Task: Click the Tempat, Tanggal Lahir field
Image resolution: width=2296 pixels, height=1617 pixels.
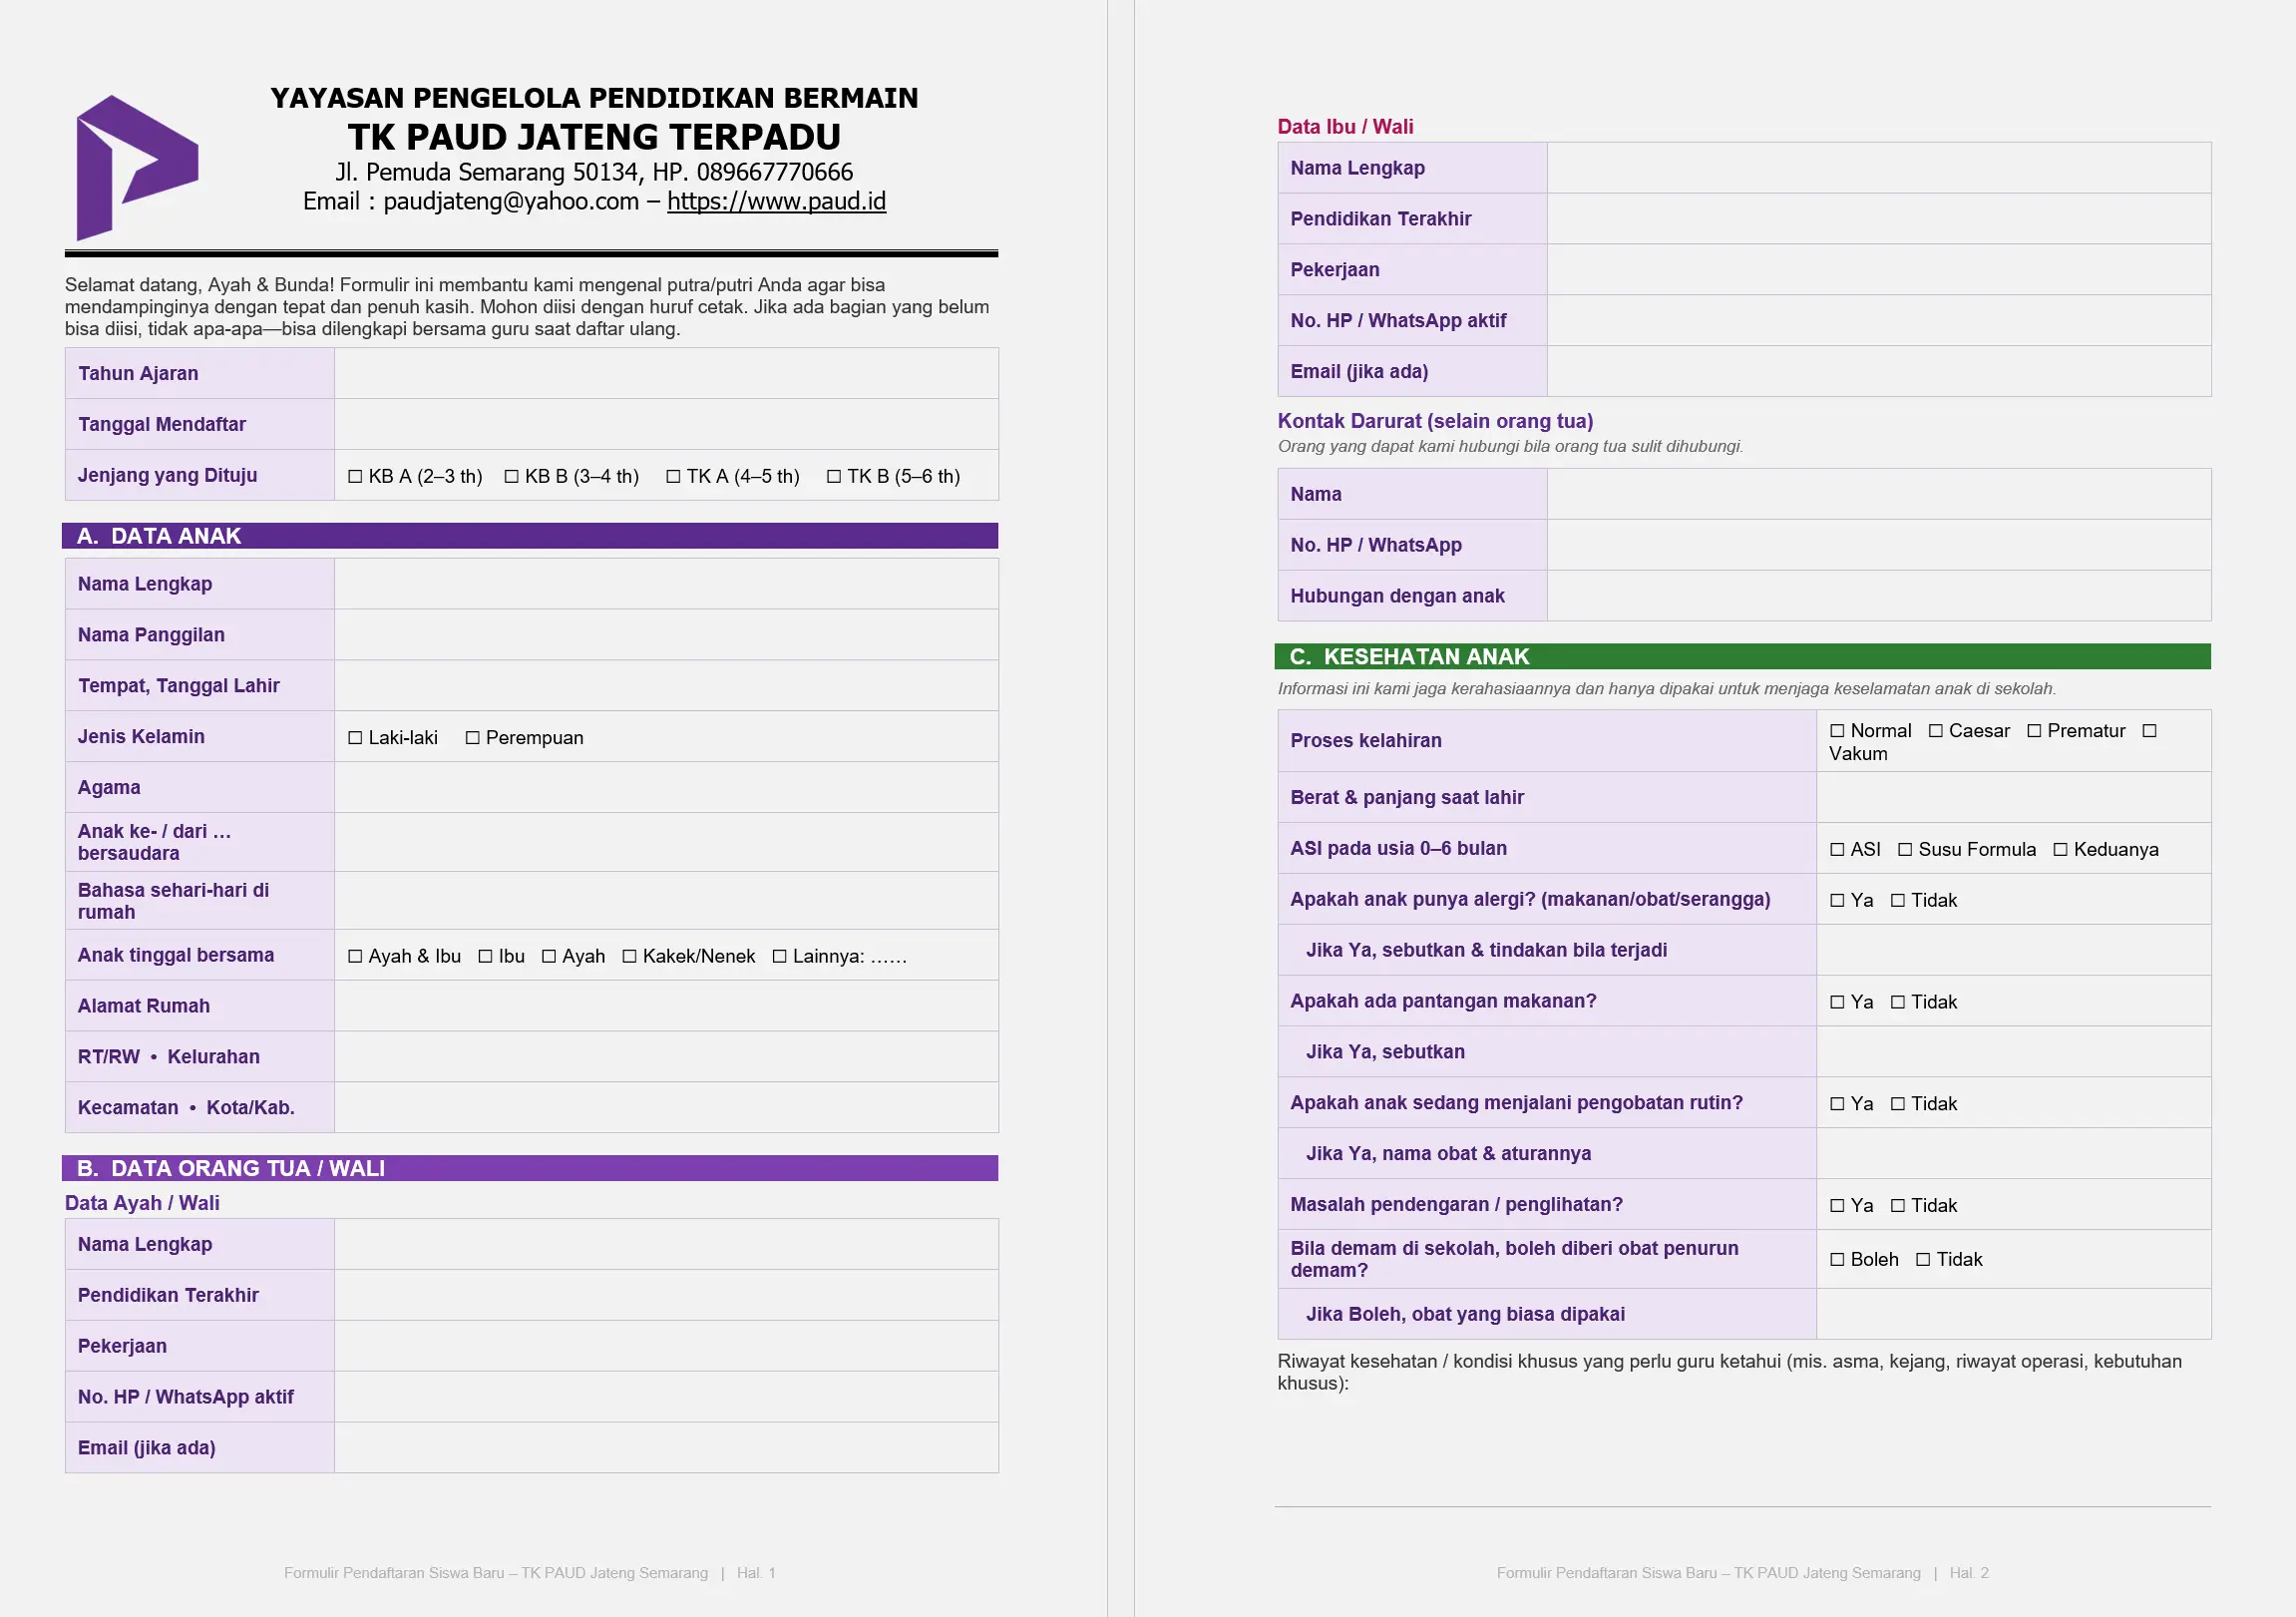Action: (x=666, y=685)
